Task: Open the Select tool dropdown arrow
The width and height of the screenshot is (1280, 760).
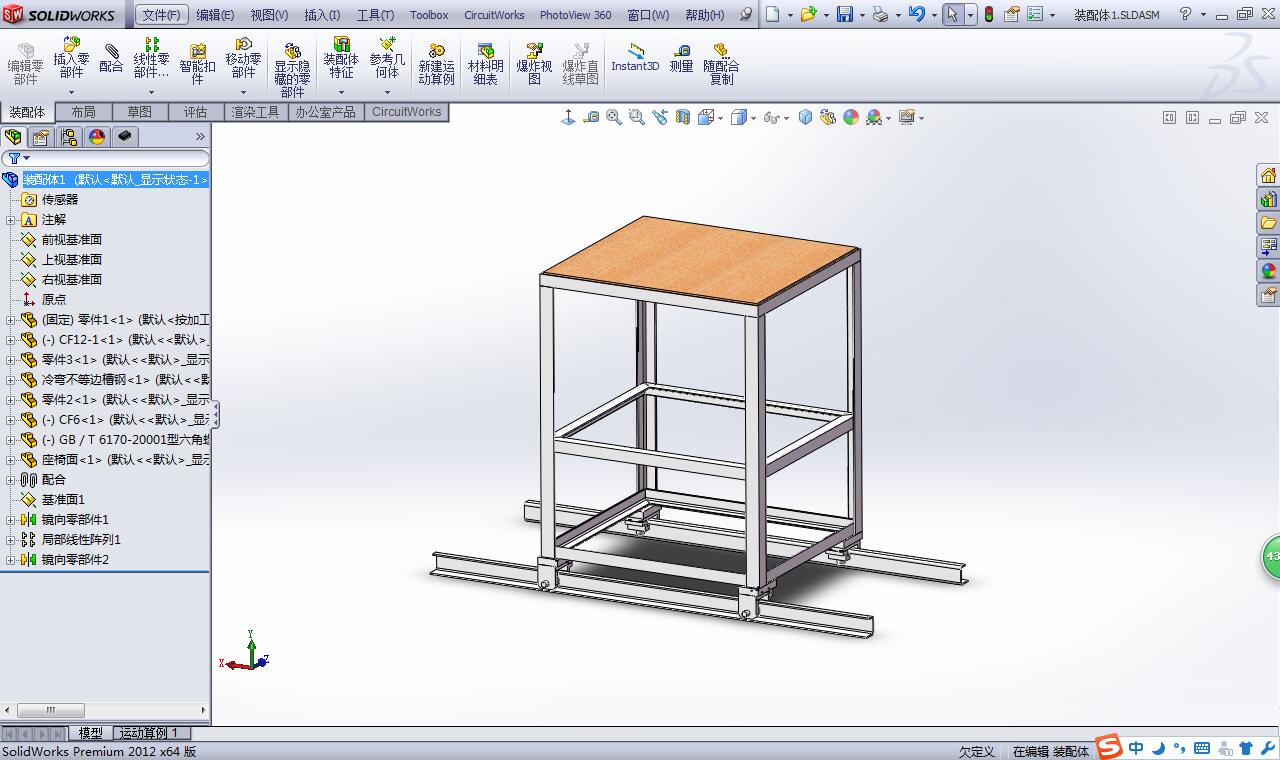Action: [969, 15]
